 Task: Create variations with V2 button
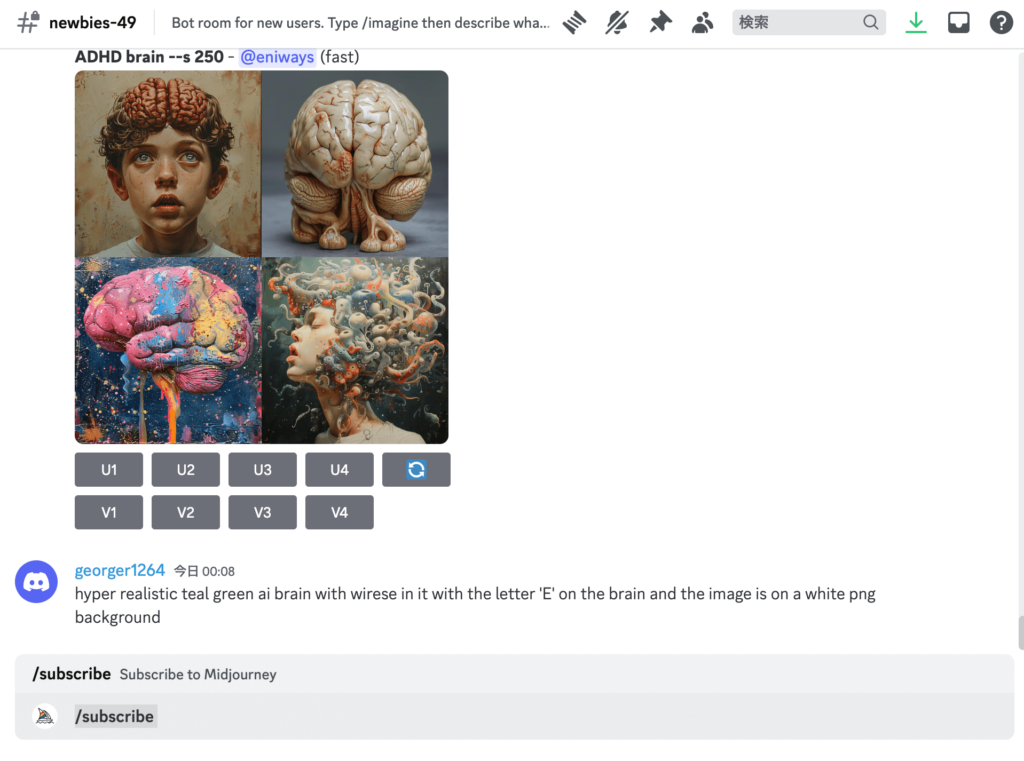[185, 512]
